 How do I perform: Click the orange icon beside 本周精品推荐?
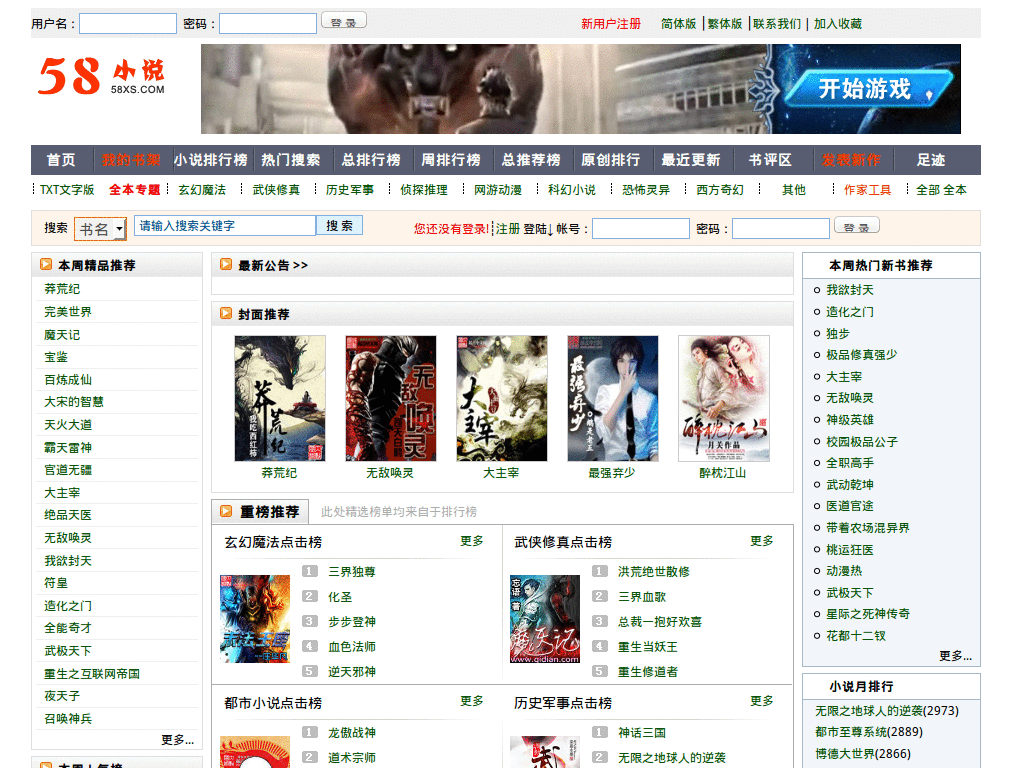tap(46, 264)
